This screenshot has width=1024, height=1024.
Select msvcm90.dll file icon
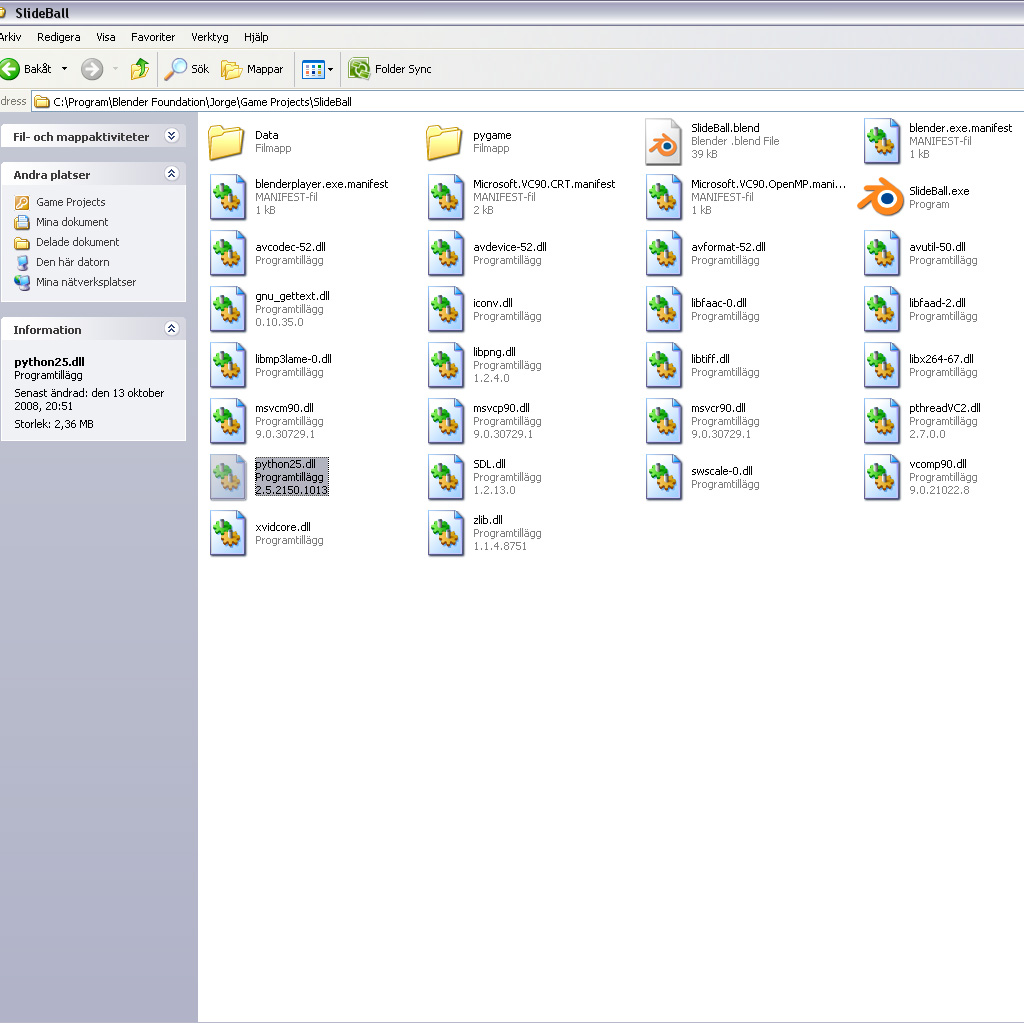tap(228, 421)
